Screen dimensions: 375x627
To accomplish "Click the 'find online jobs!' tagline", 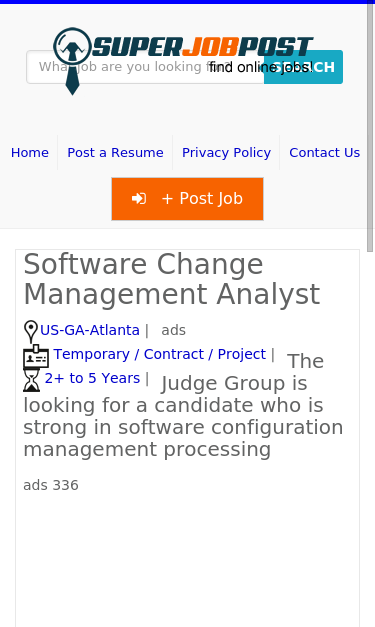I will coord(261,67).
